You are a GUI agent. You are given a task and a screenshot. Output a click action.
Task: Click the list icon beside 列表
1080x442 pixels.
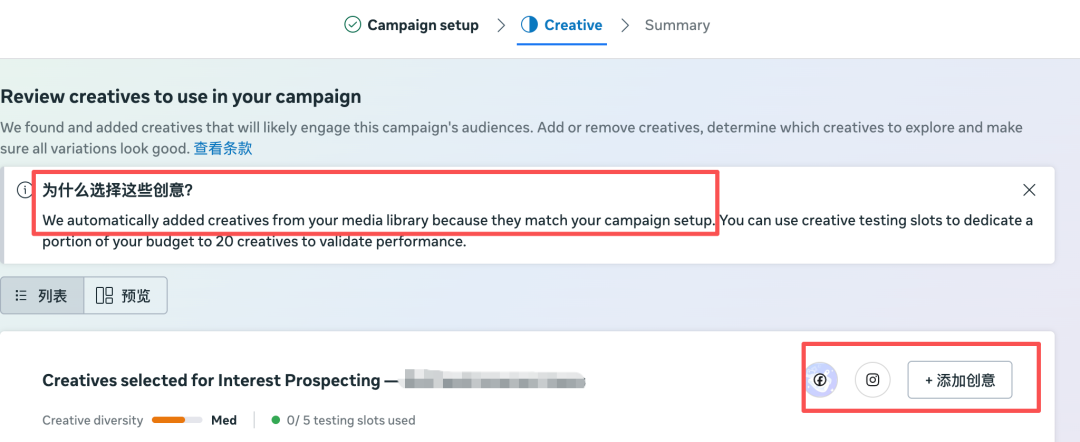[21, 296]
